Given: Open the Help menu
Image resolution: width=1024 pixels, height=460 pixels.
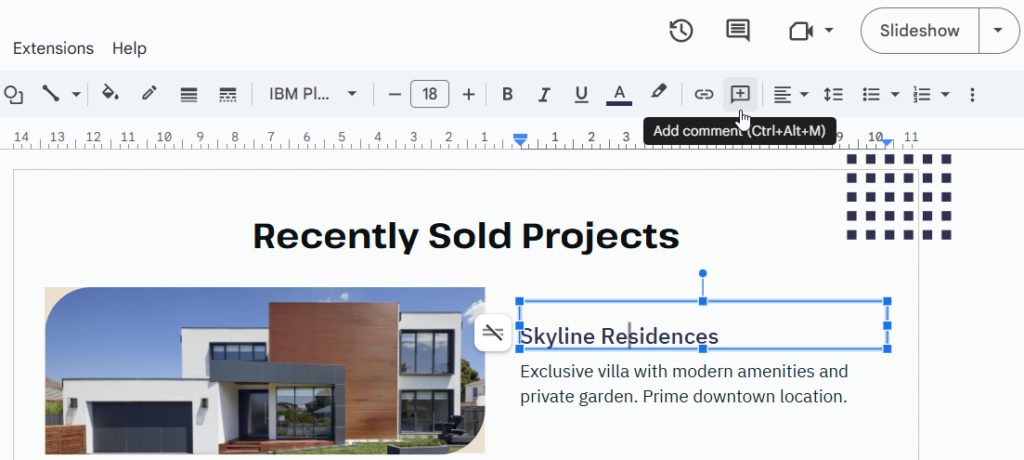Looking at the screenshot, I should click(129, 48).
